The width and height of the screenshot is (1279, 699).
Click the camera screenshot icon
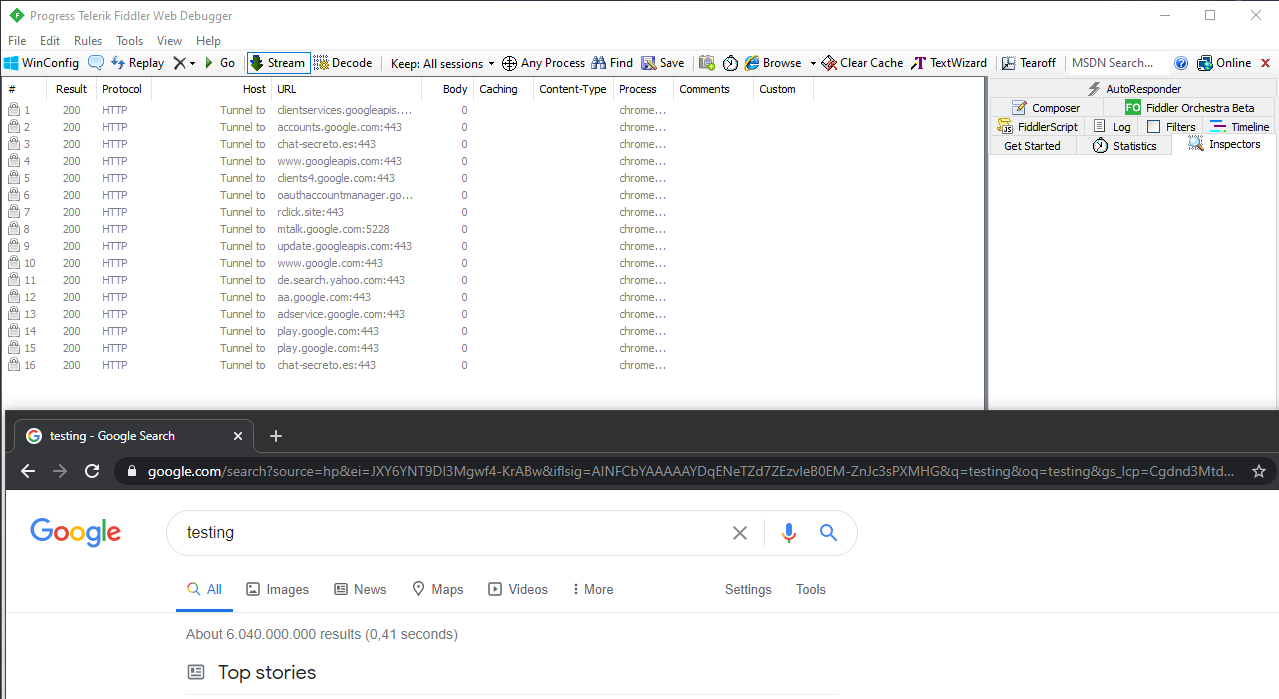pos(707,63)
